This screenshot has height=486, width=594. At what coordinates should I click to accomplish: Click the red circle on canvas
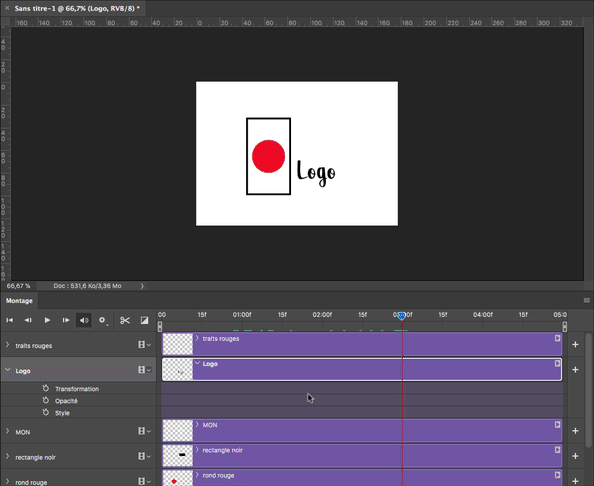tap(269, 156)
